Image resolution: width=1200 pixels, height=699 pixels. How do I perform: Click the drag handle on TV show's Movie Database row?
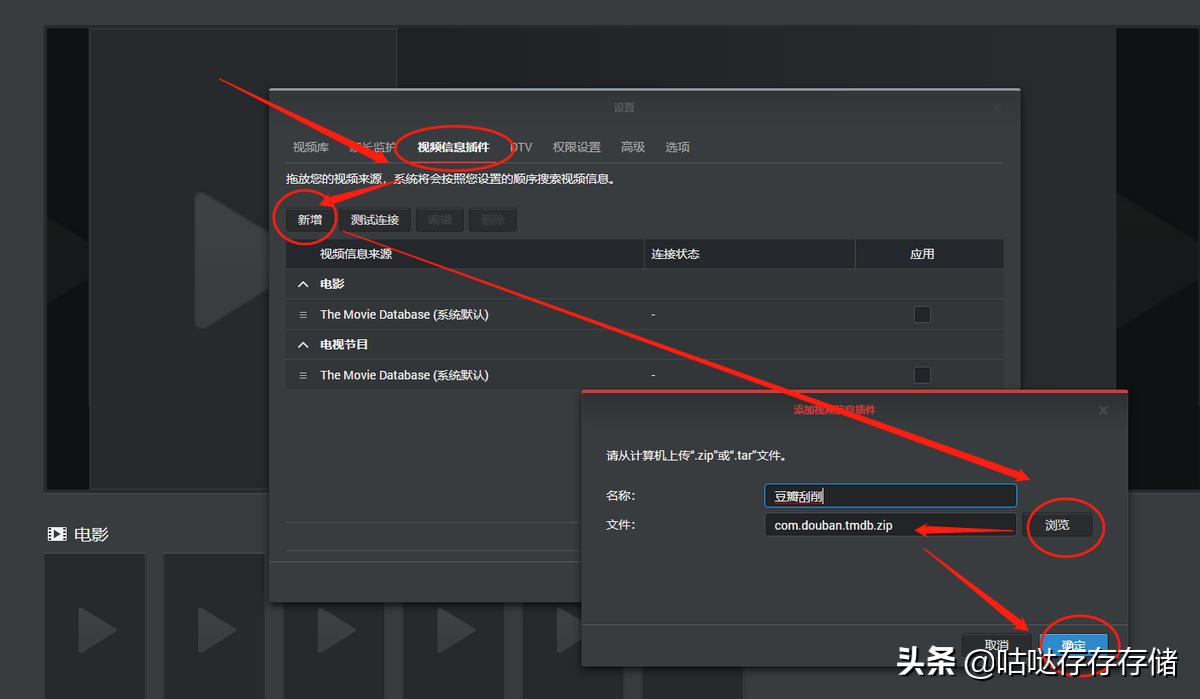pos(303,375)
